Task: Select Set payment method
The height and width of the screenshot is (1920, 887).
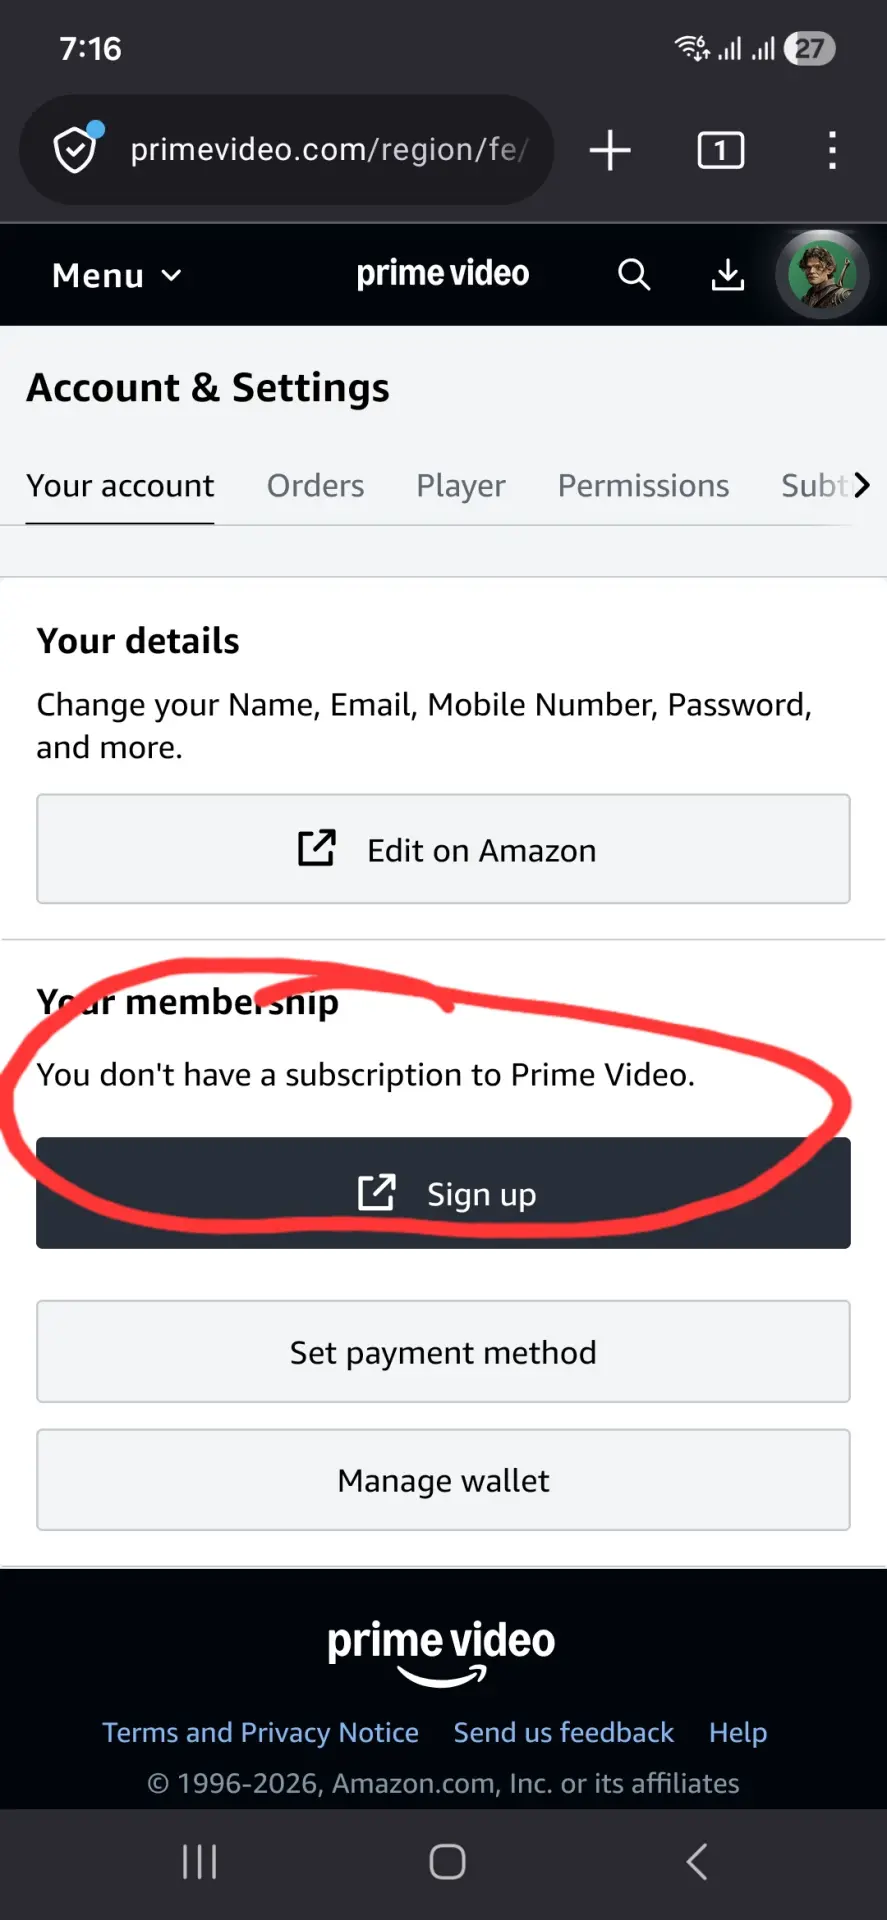Action: click(443, 1352)
